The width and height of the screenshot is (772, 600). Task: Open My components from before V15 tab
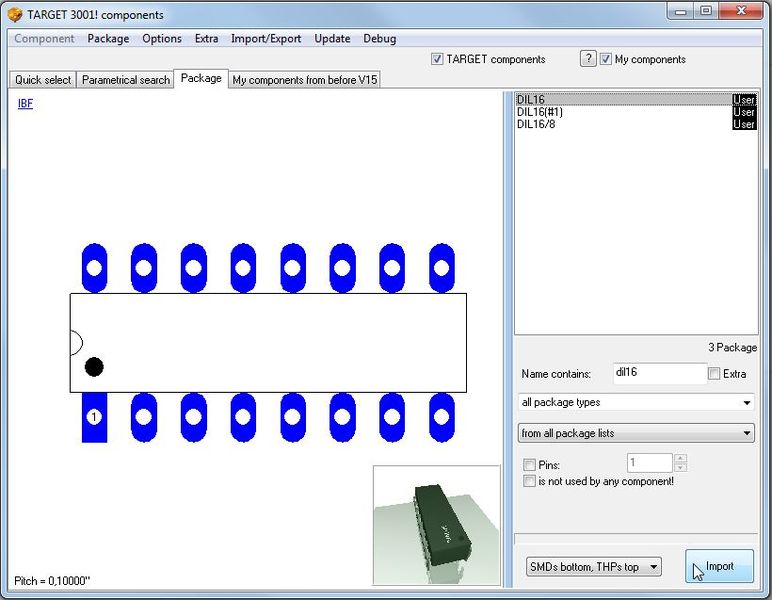pos(305,80)
